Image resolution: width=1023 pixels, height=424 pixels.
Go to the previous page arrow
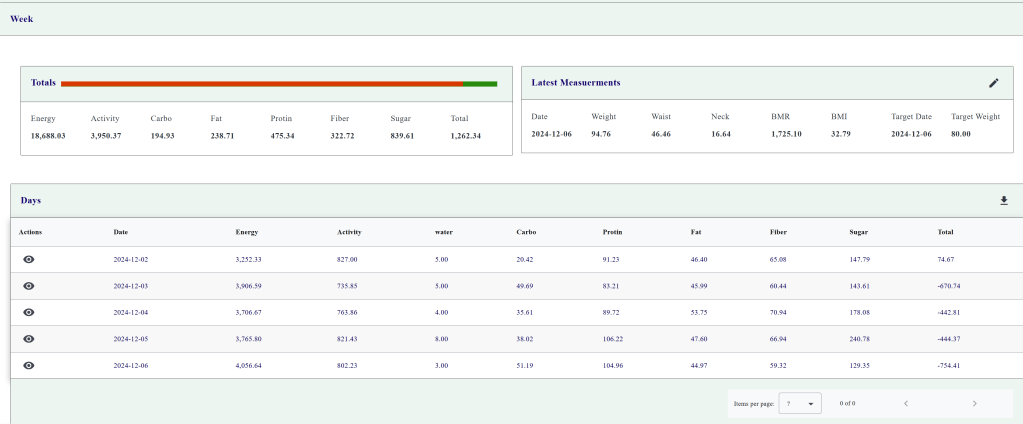tap(905, 403)
